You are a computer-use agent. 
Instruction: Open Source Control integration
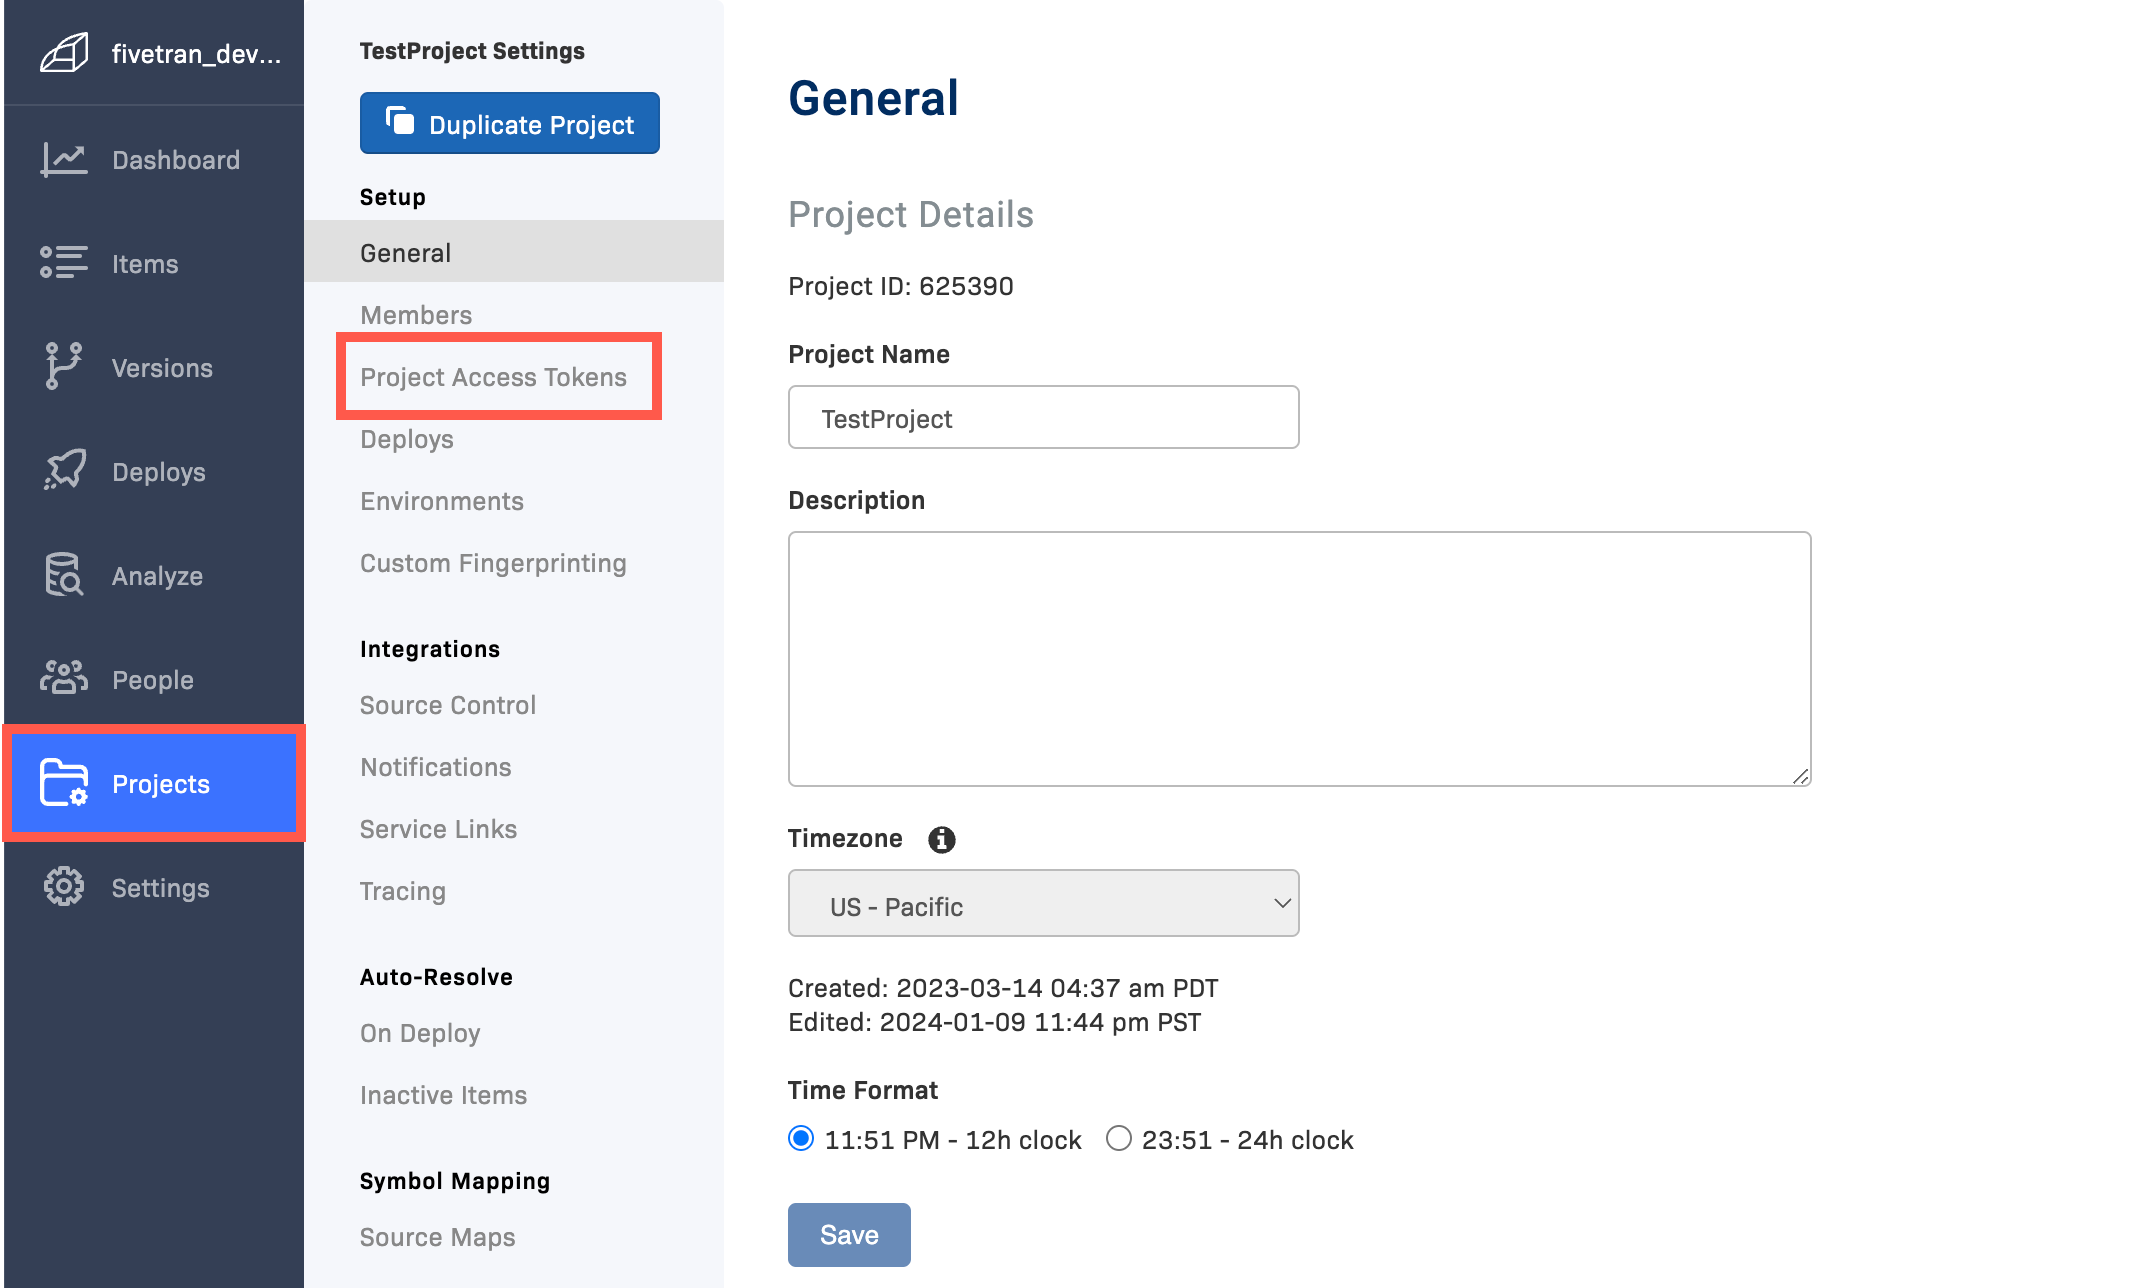pos(448,705)
